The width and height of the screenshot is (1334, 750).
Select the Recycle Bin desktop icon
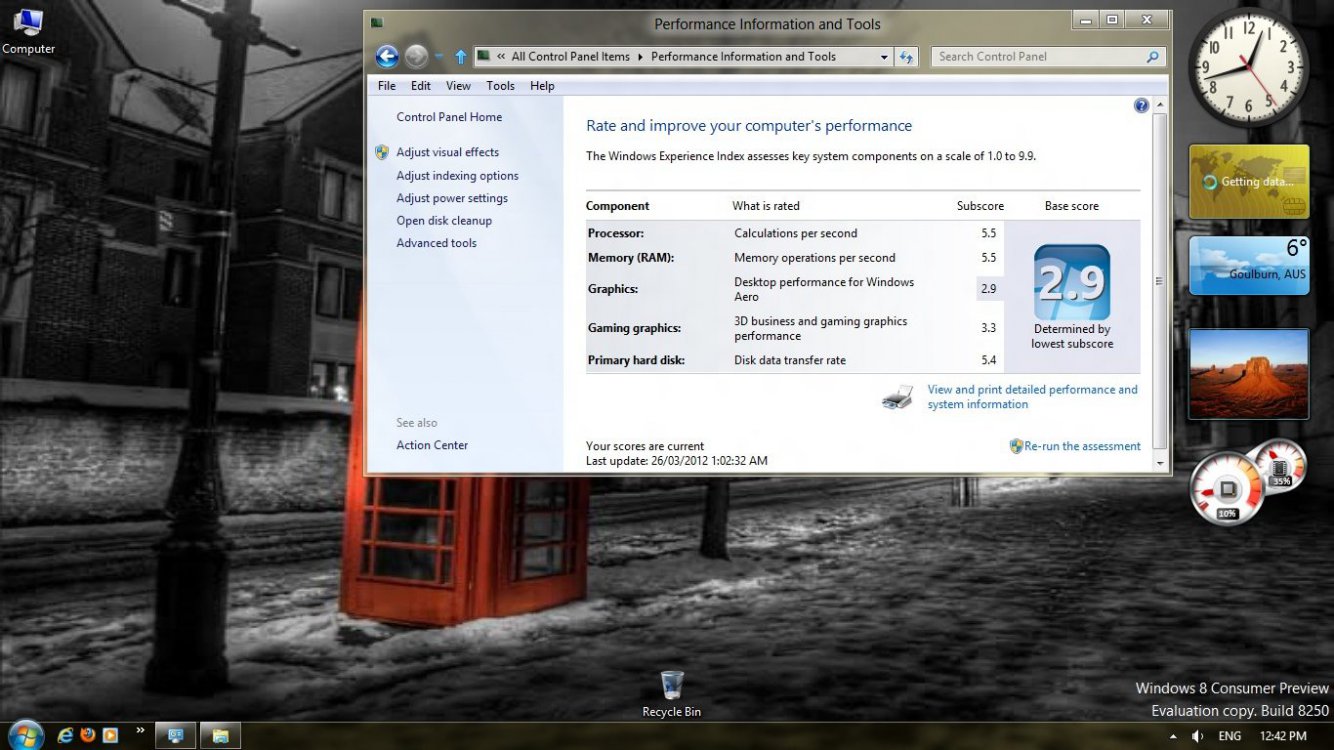point(672,694)
